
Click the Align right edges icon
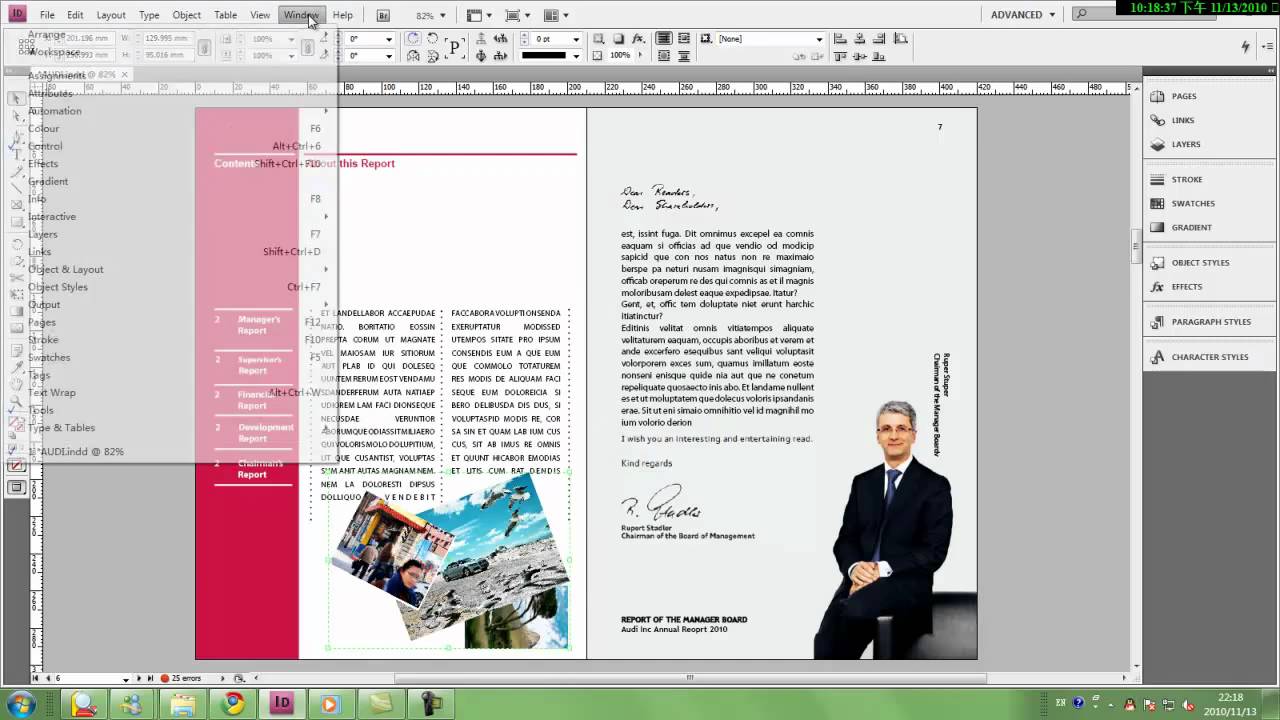(x=881, y=38)
